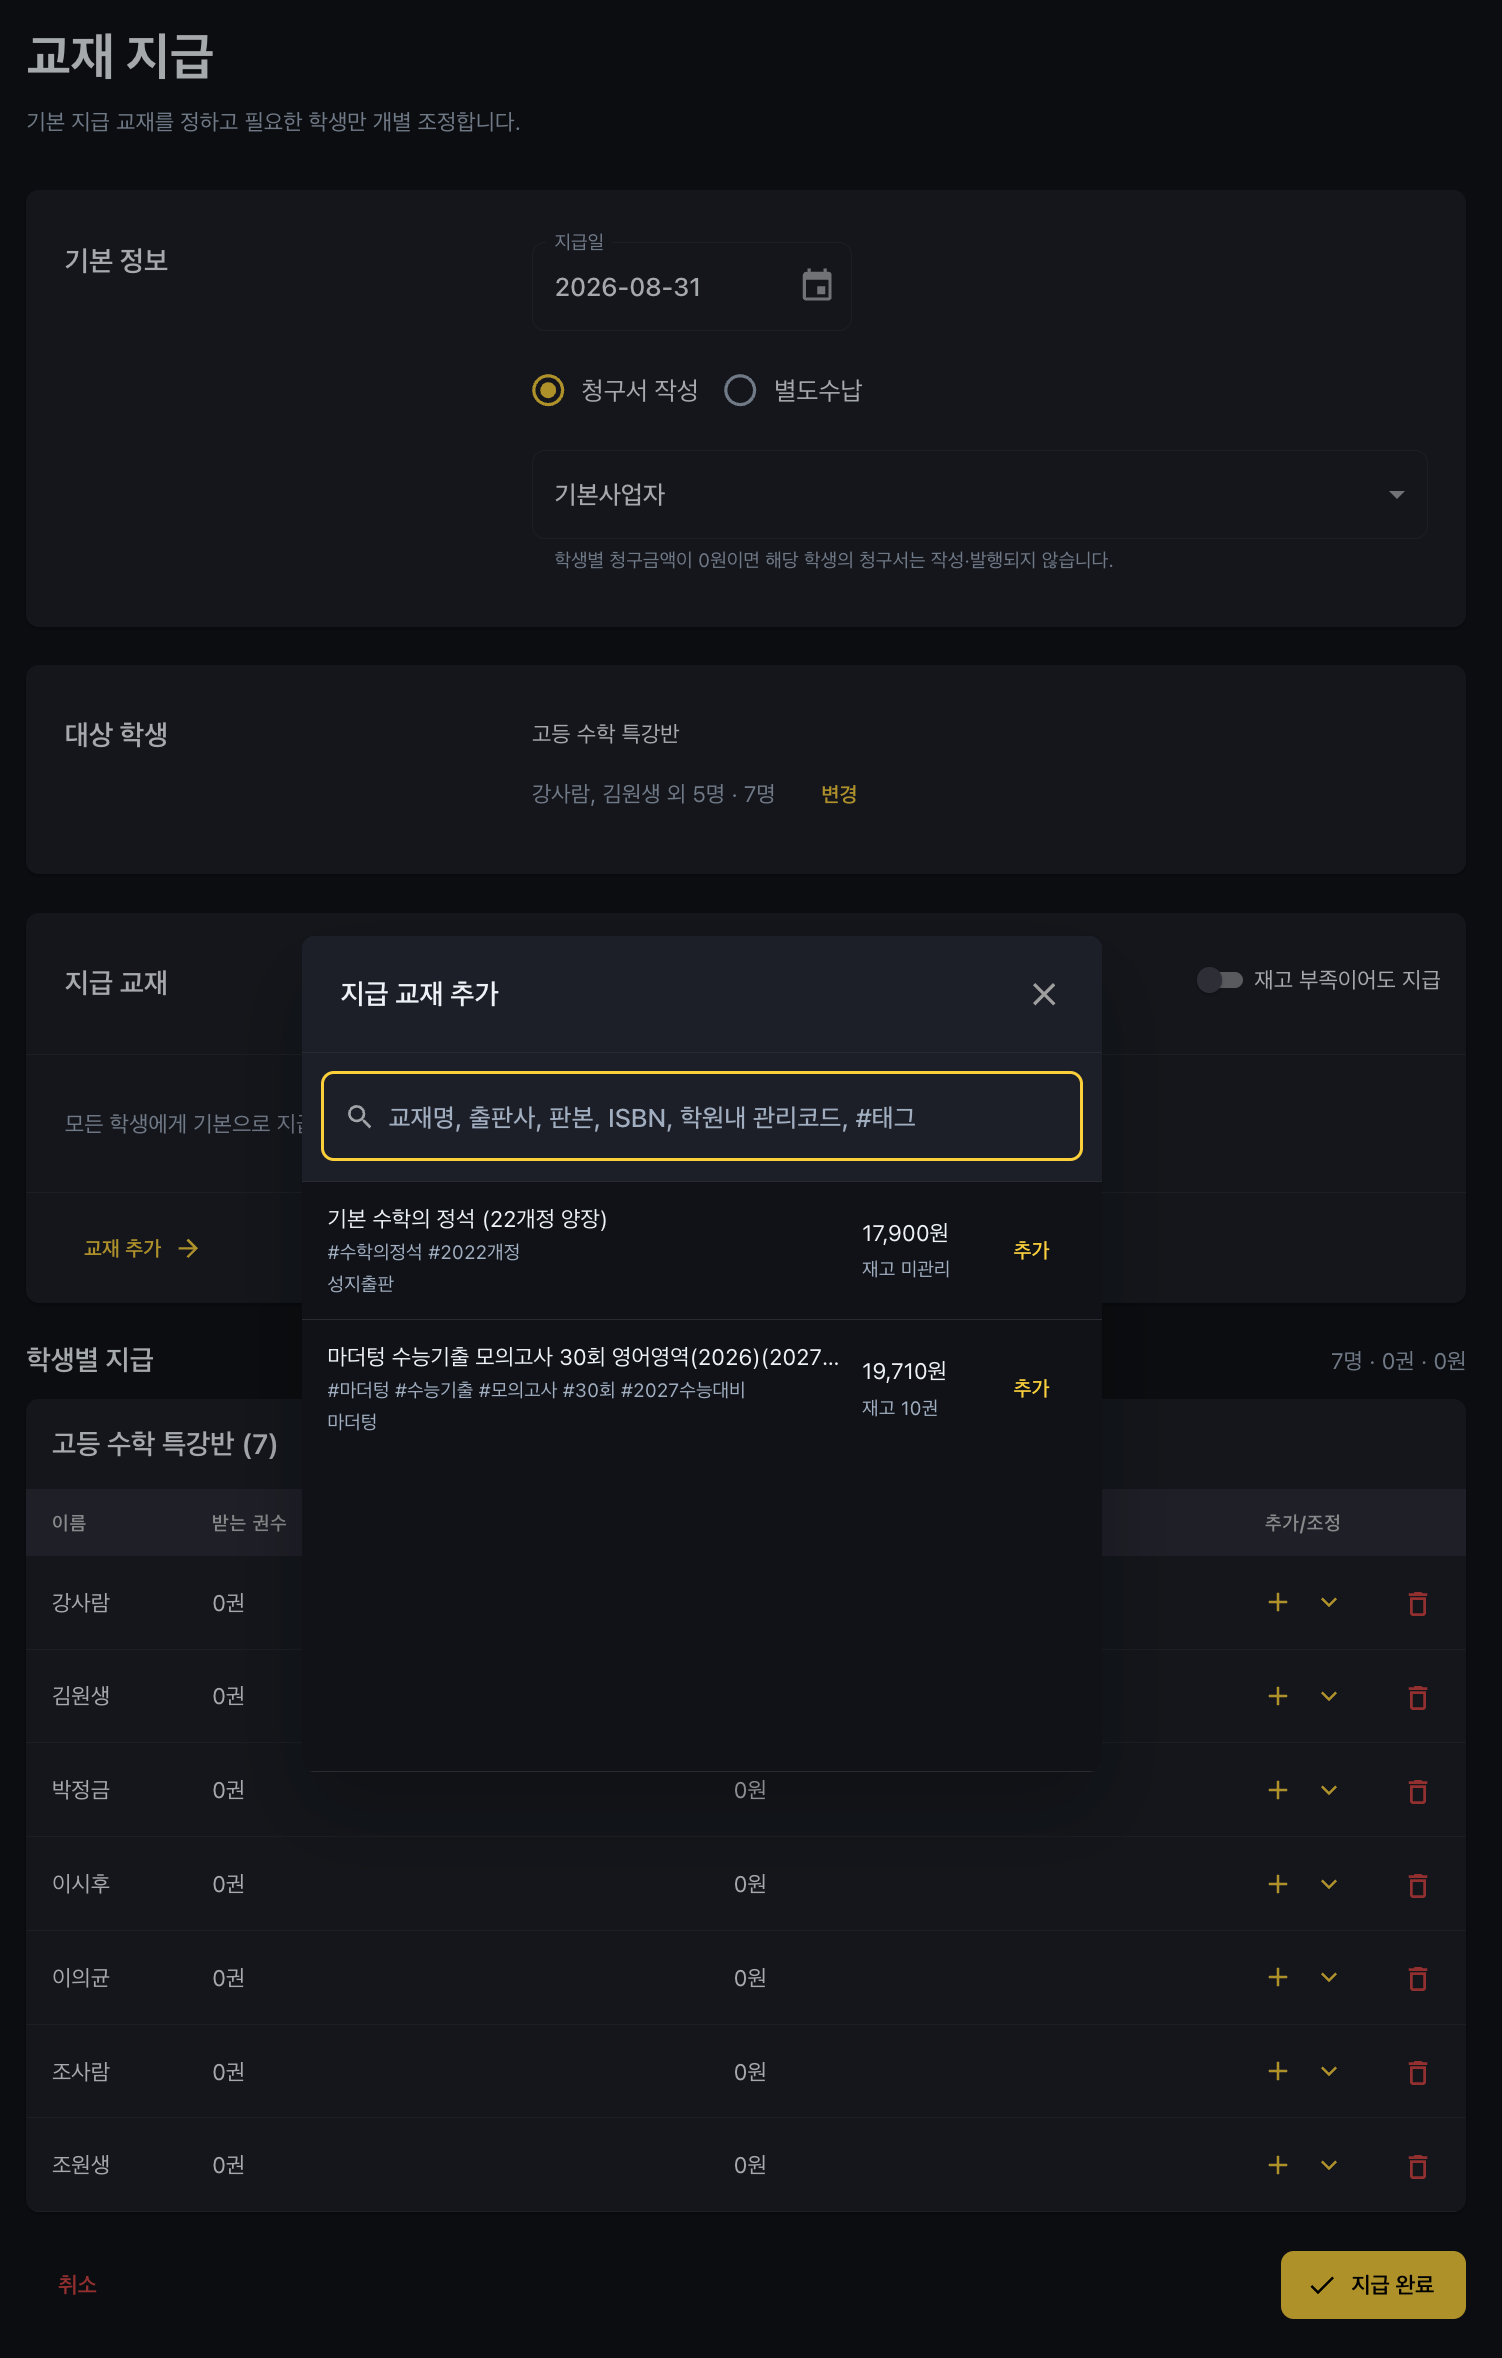Delete the 박정금 row with trash icon
This screenshot has width=1502, height=2358.
tap(1417, 1791)
